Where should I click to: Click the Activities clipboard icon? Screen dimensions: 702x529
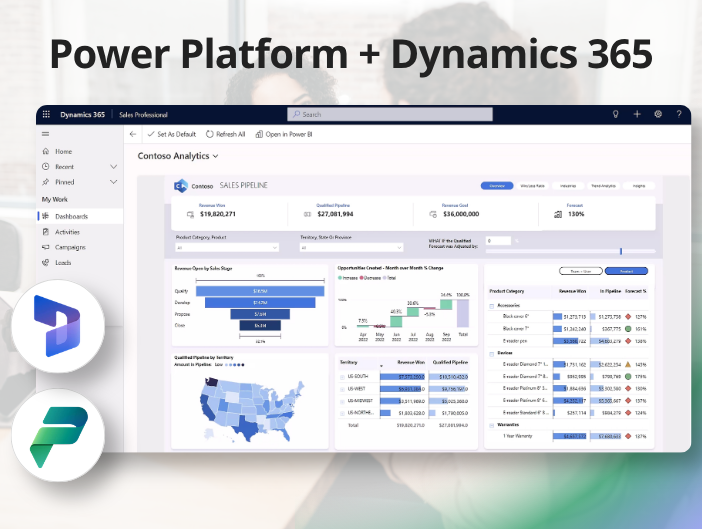pyautogui.click(x=46, y=232)
